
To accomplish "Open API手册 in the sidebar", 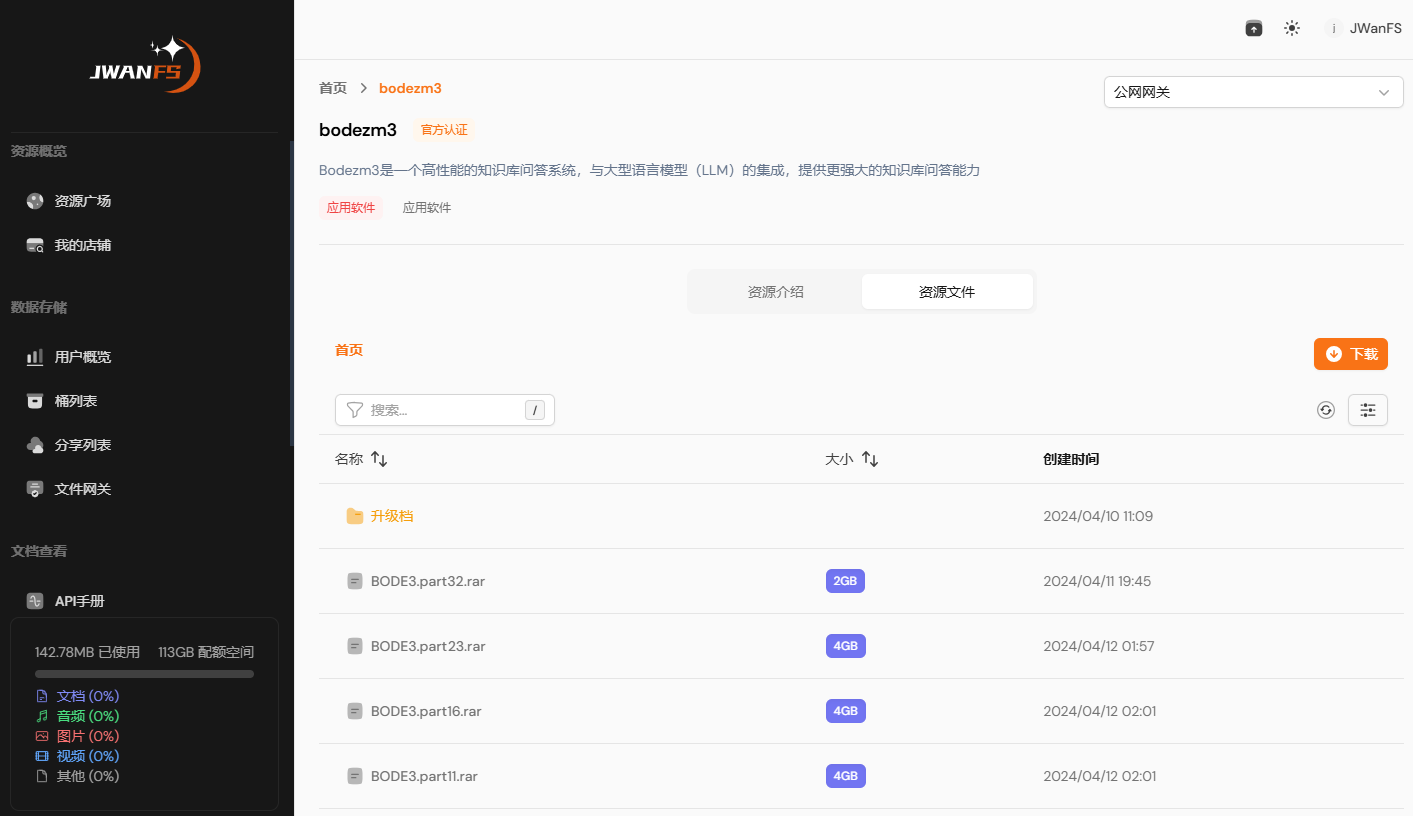I will (x=80, y=601).
